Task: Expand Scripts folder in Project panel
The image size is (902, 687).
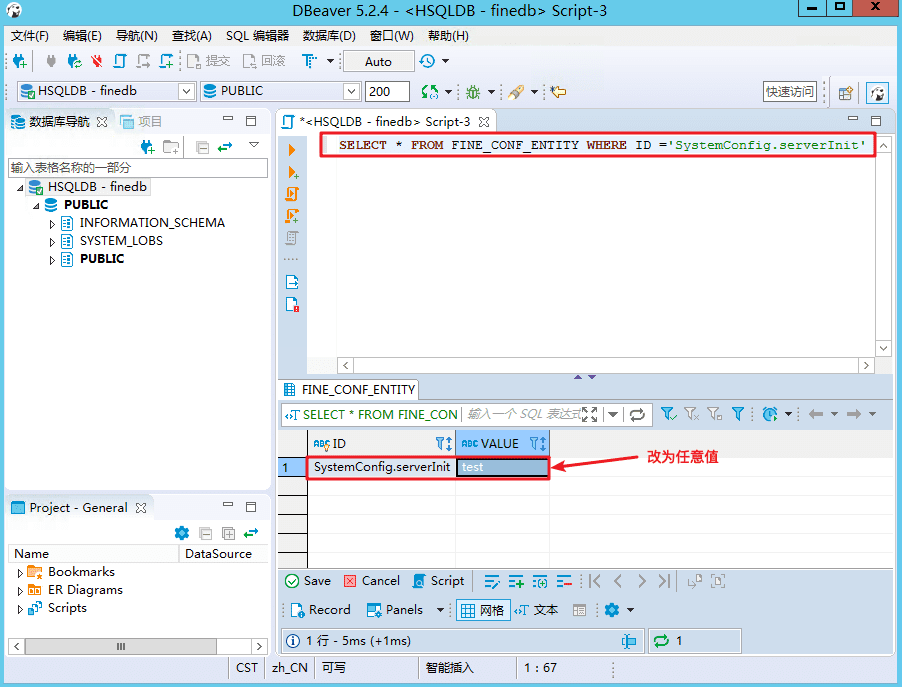Action: [20, 609]
